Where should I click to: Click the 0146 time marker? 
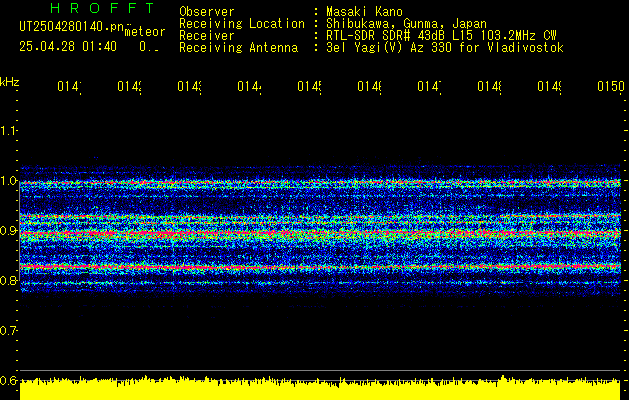tap(369, 86)
